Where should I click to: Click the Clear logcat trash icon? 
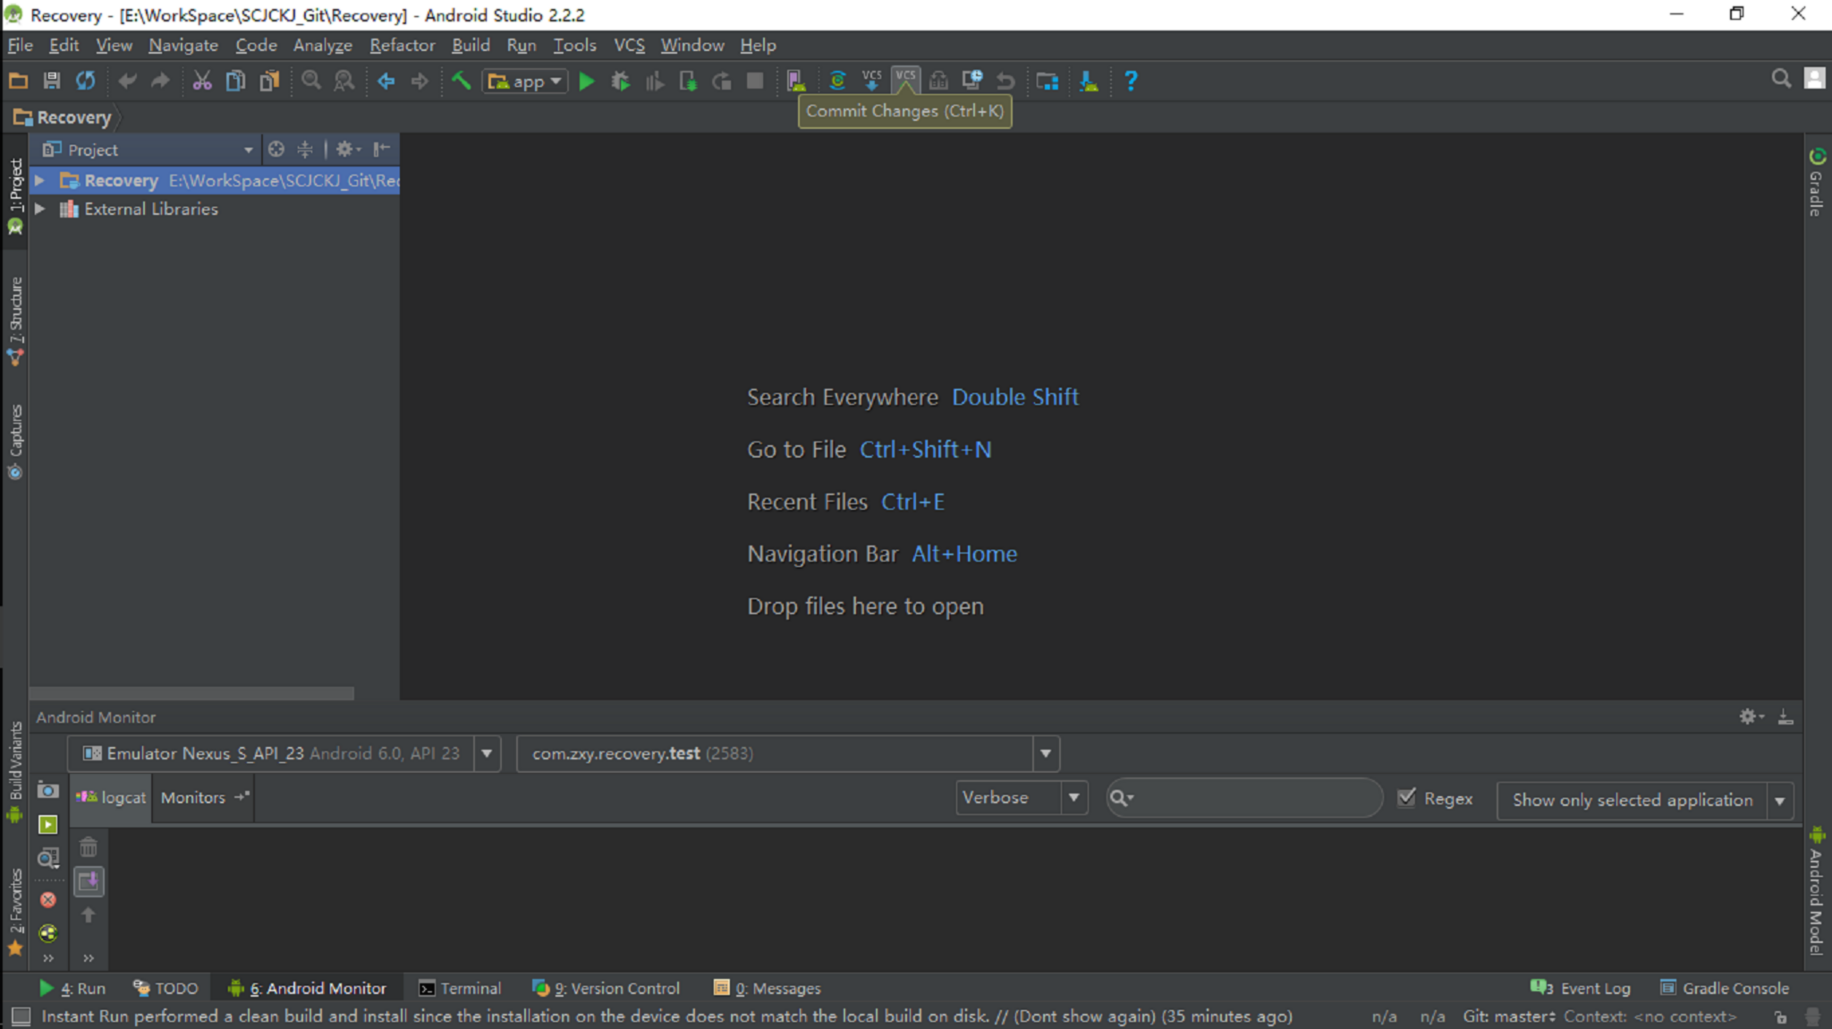point(89,848)
